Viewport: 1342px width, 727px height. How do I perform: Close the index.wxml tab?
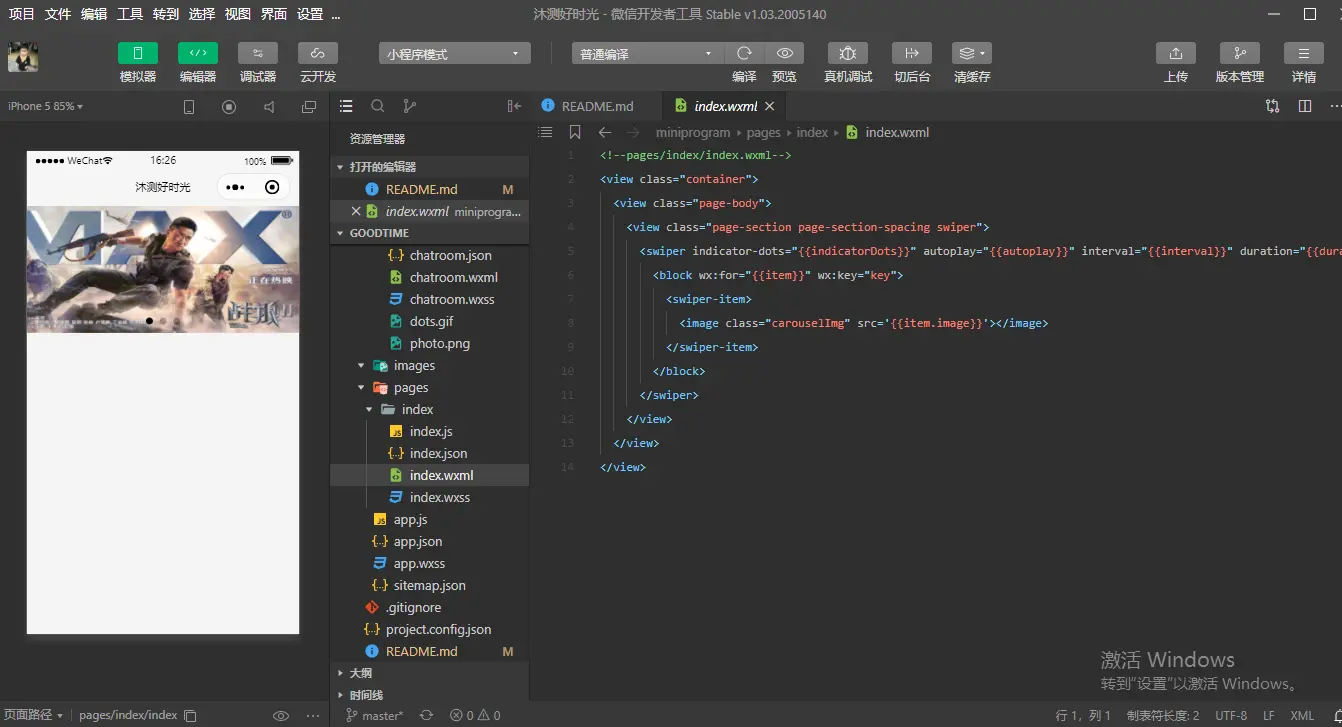pos(770,106)
